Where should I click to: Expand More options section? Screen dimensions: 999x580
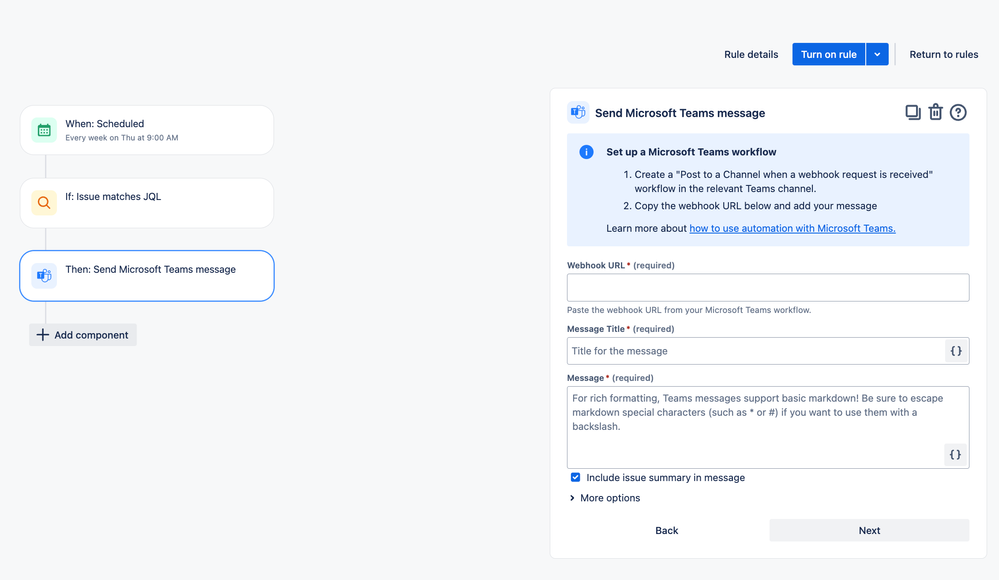click(605, 498)
